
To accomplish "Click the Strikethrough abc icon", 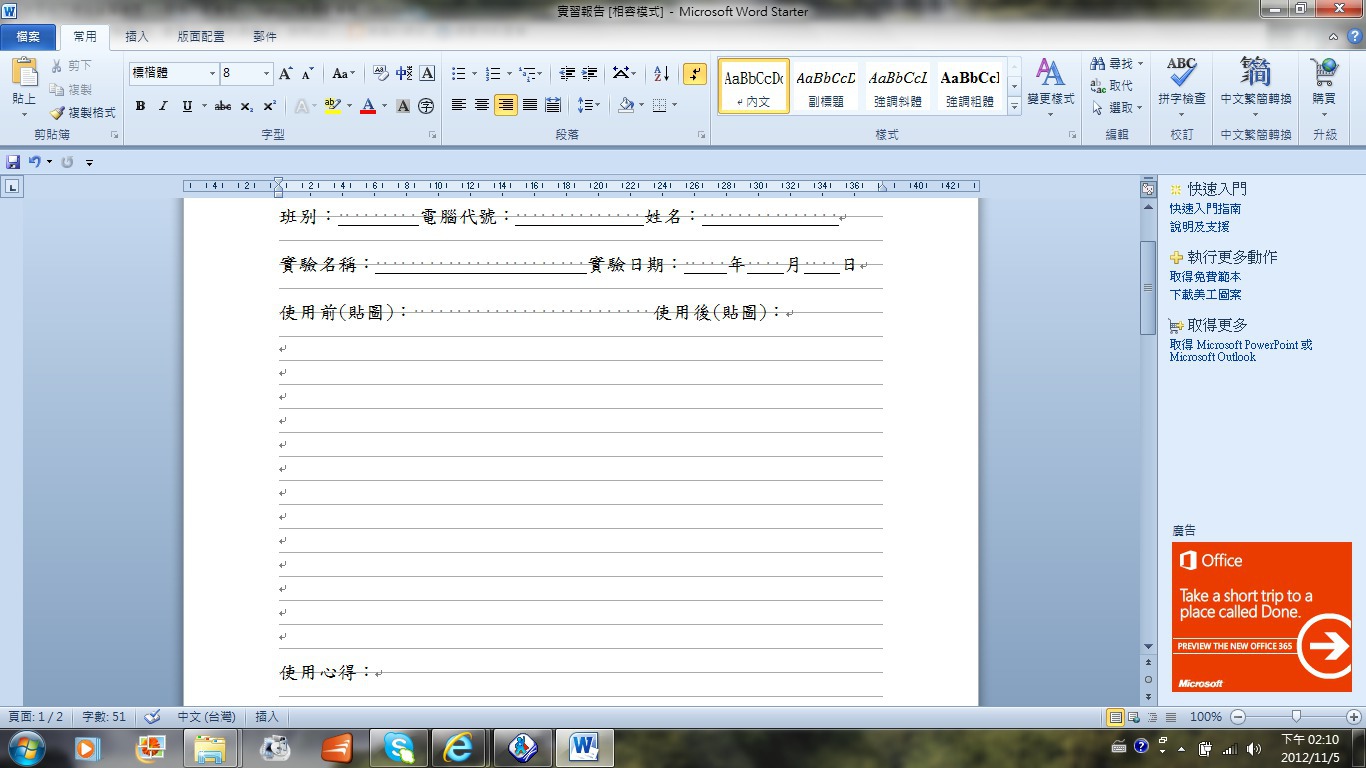I will pyautogui.click(x=223, y=106).
